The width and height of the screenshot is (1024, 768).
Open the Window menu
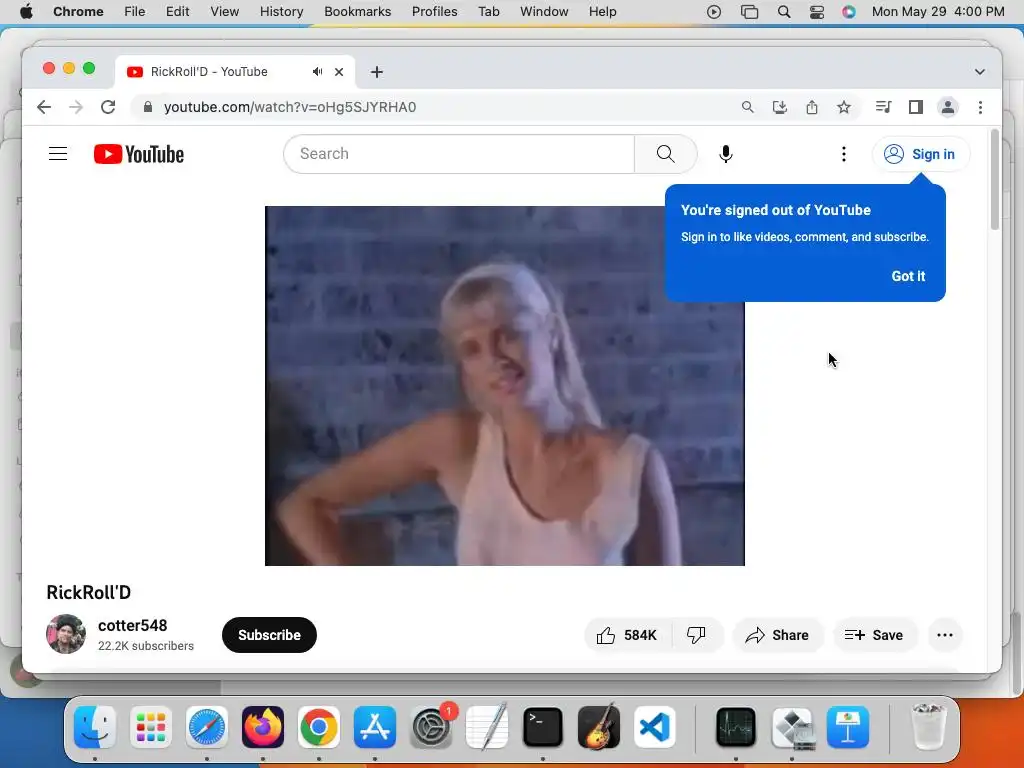pyautogui.click(x=544, y=12)
